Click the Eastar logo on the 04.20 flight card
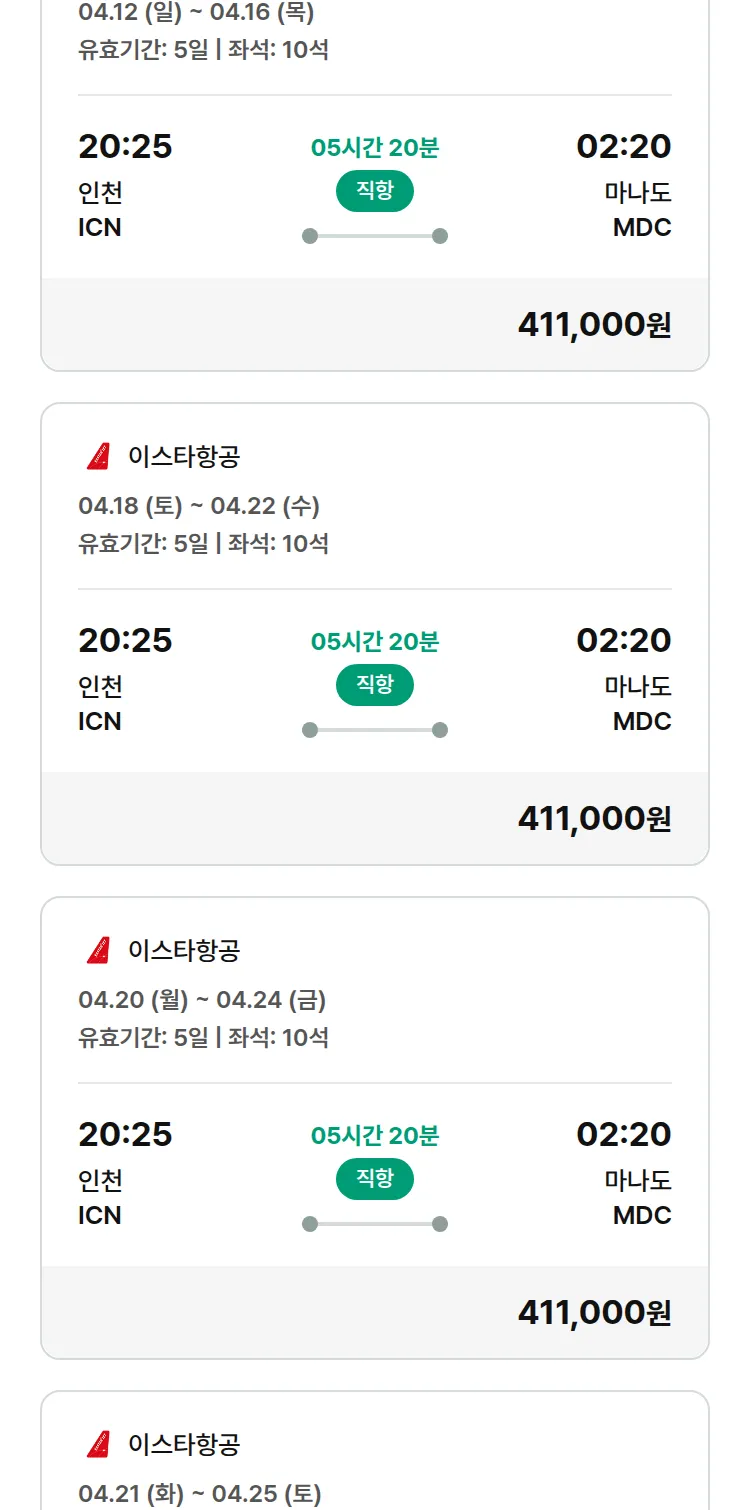The width and height of the screenshot is (750, 1510). pyautogui.click(x=98, y=950)
